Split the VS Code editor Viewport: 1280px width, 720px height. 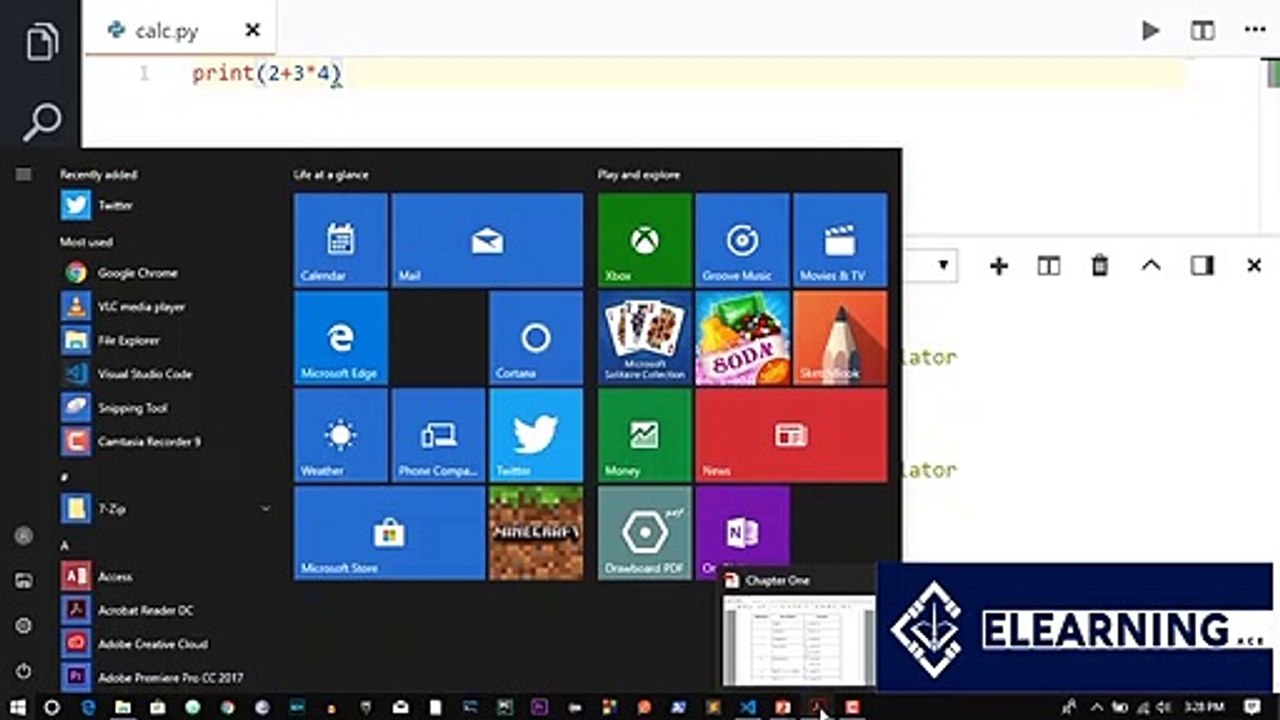point(1202,31)
